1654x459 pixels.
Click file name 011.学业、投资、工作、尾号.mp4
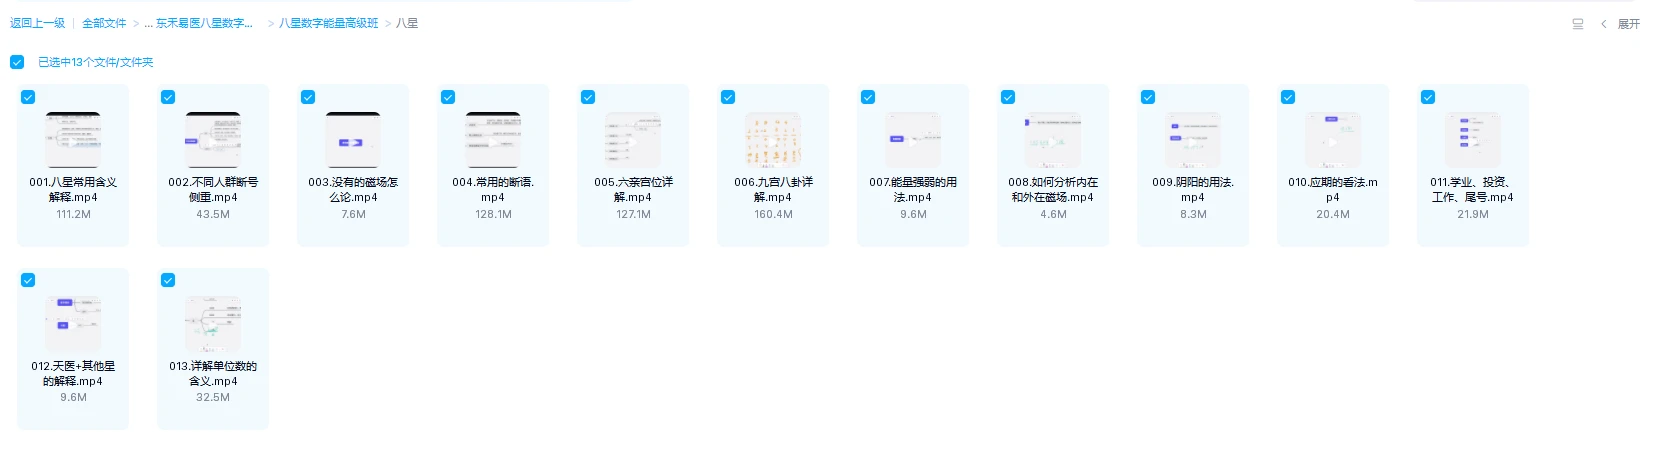pos(1473,190)
